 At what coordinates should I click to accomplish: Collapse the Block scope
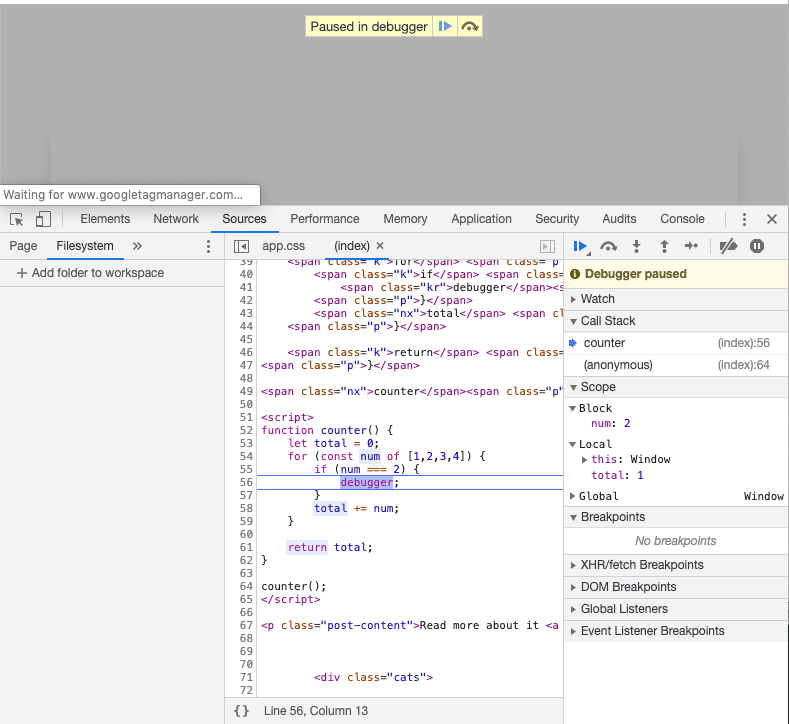coord(573,408)
